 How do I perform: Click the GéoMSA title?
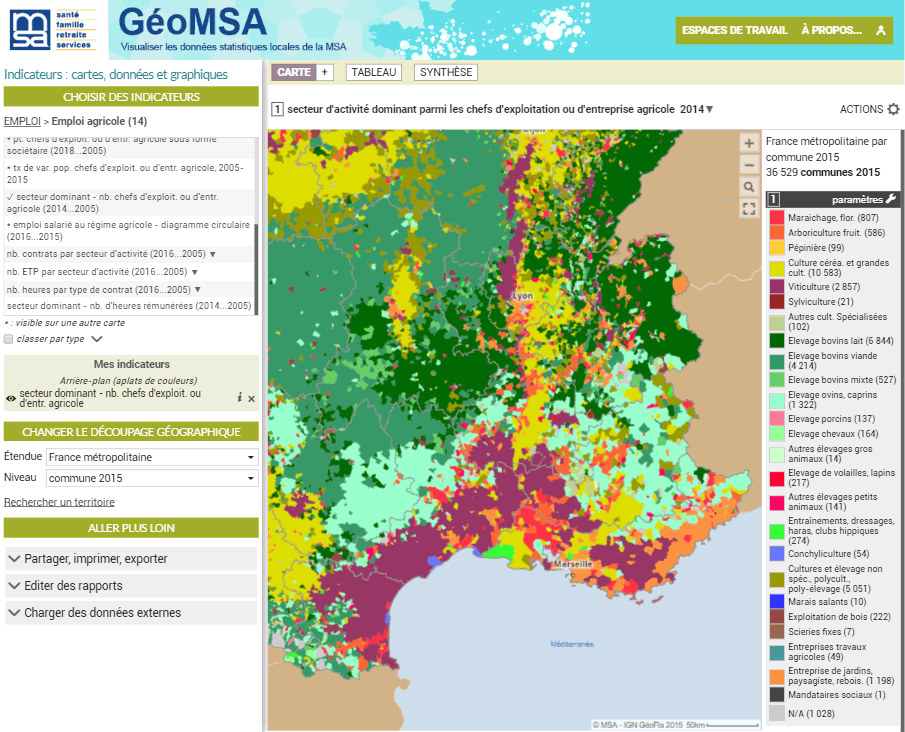193,23
